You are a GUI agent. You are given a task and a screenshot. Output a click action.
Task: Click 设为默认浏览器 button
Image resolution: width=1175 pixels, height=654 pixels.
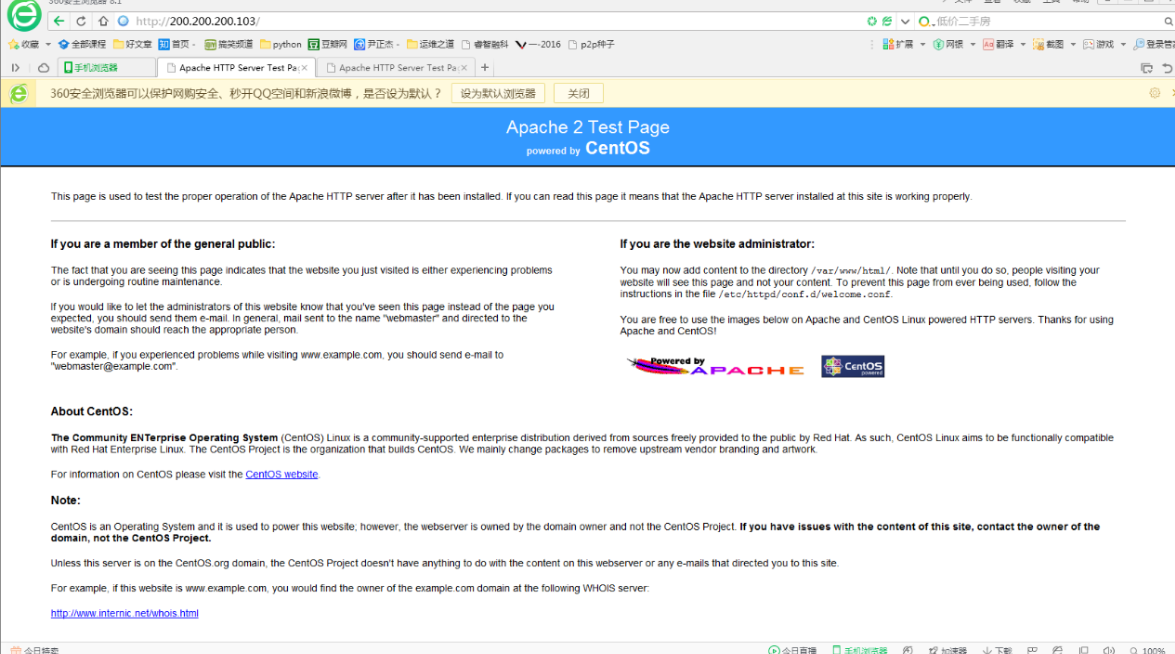[x=498, y=94]
